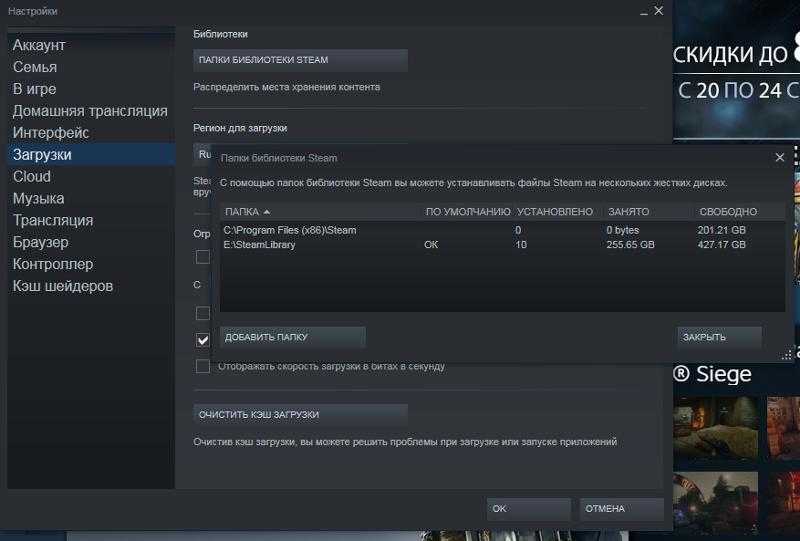Click the 427.17 GB free space cell
Image resolution: width=800 pixels, height=541 pixels.
(x=721, y=245)
